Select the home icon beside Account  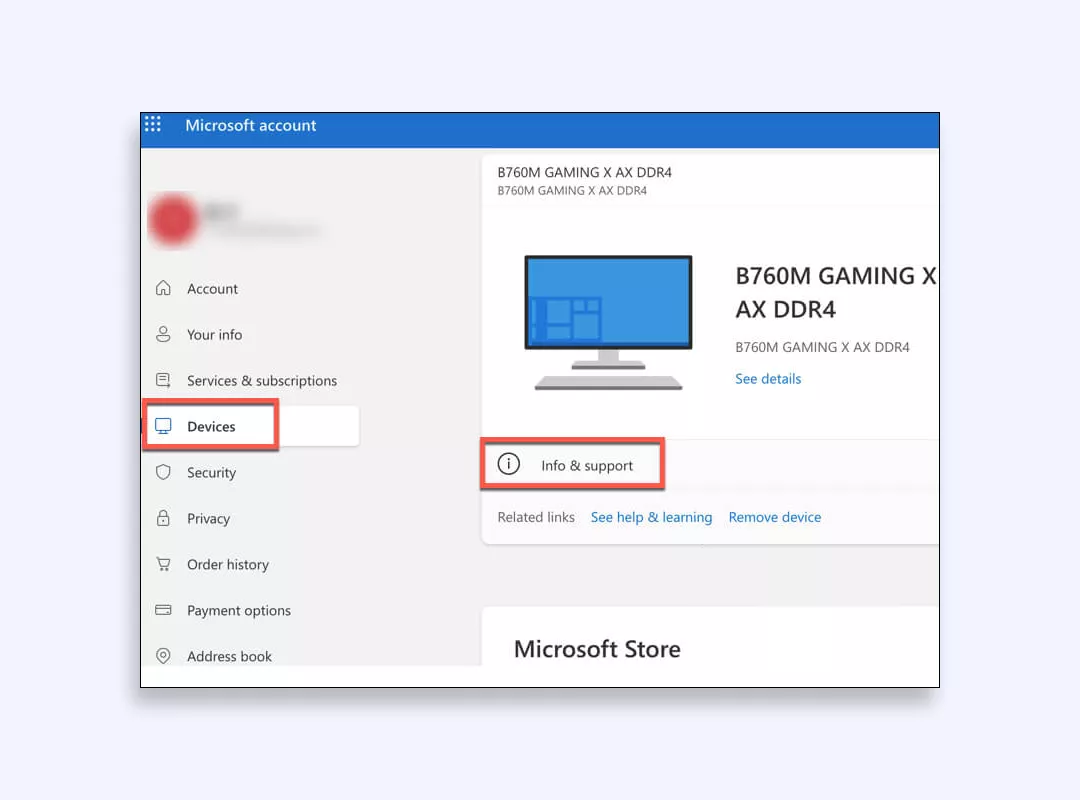coord(164,288)
